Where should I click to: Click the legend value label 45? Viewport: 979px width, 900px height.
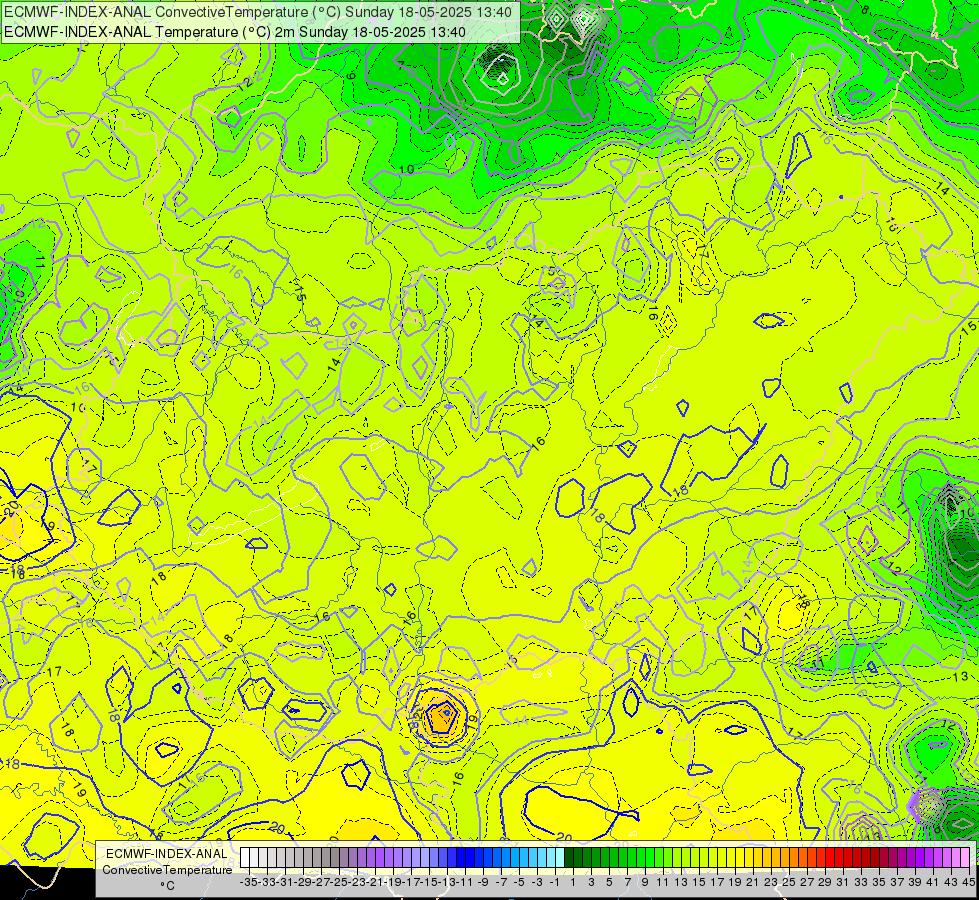pyautogui.click(x=968, y=882)
